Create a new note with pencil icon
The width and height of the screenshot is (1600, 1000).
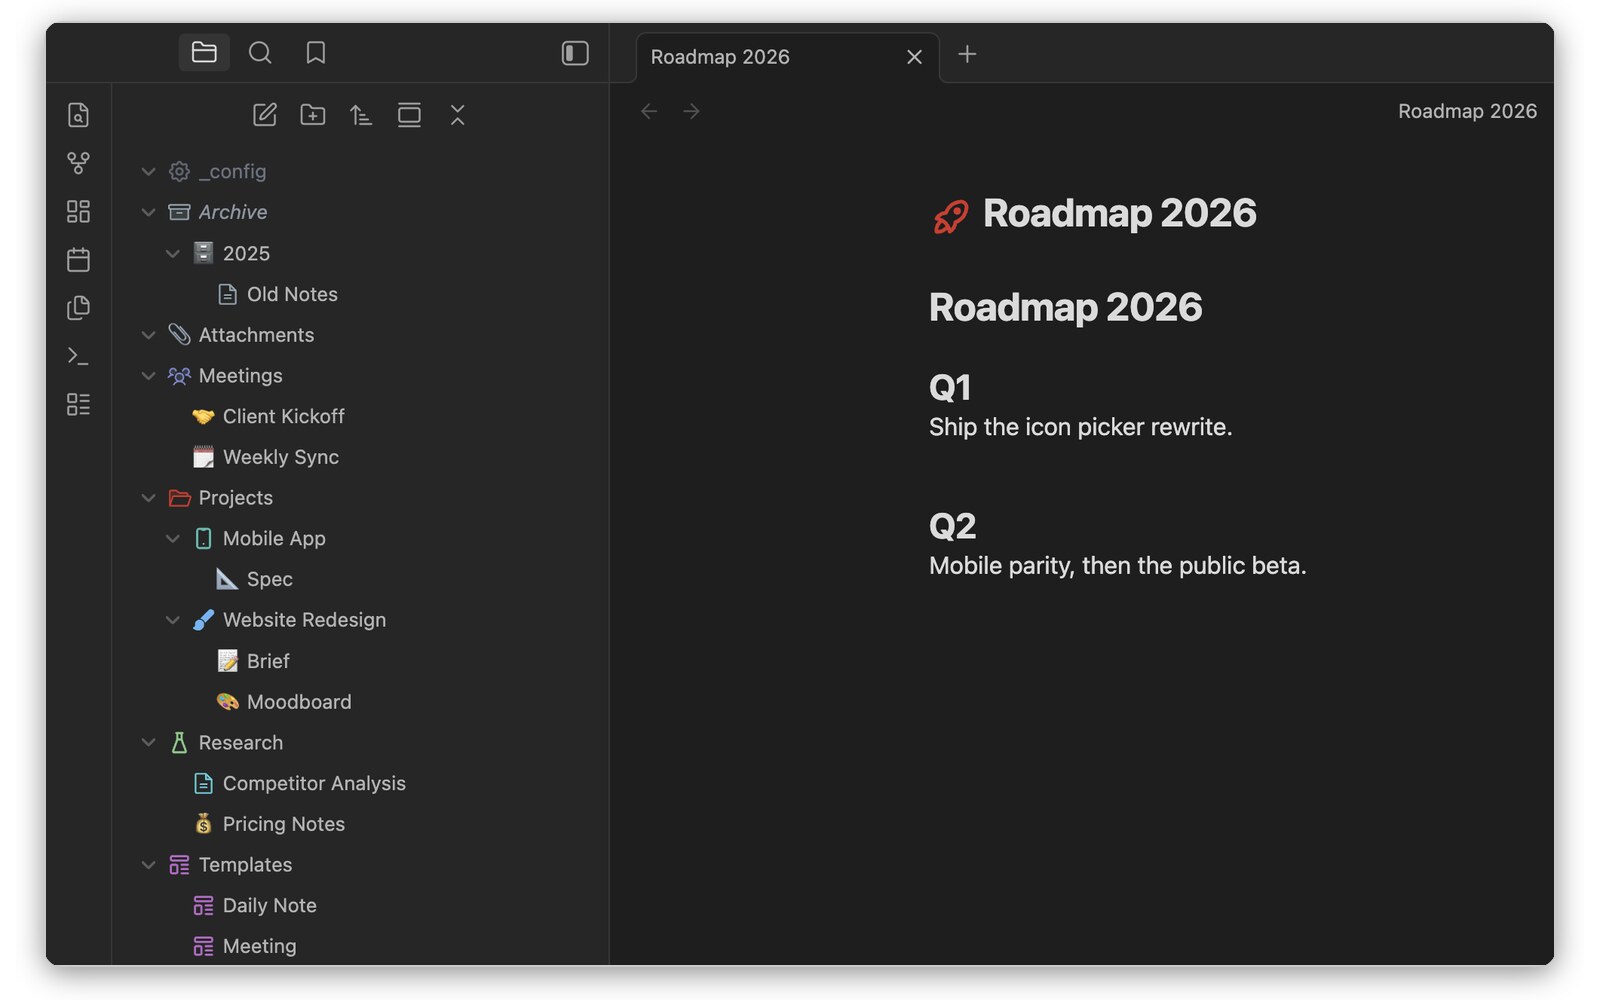265,115
